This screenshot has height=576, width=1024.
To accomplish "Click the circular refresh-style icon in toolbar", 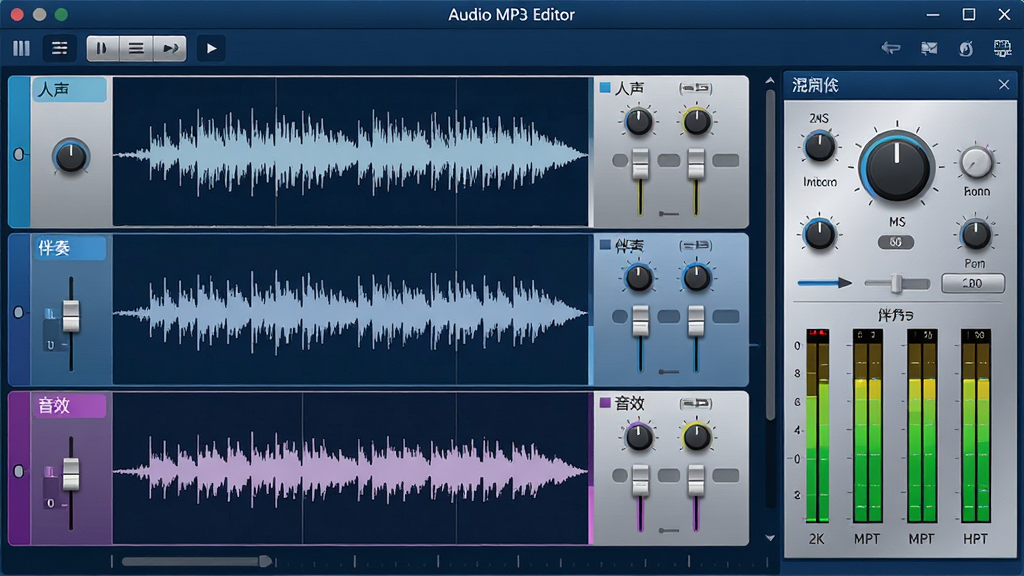I will click(966, 48).
